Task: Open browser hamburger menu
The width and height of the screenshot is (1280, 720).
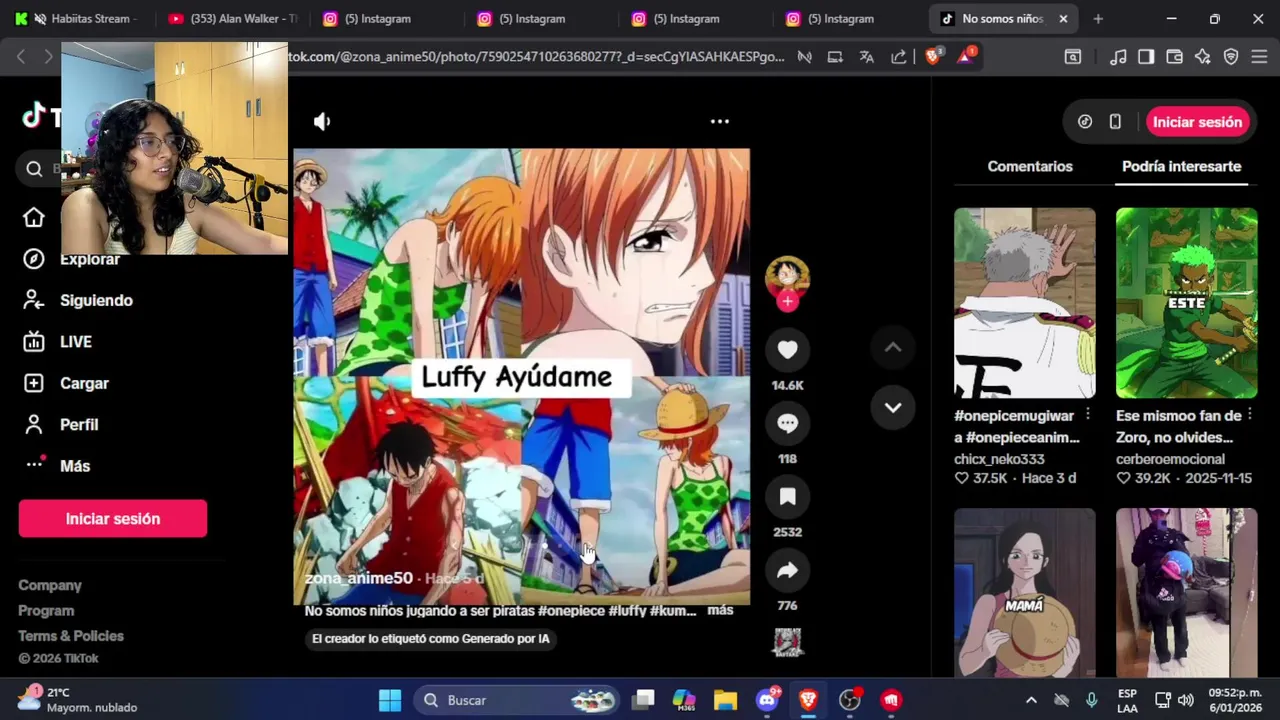Action: [1259, 57]
